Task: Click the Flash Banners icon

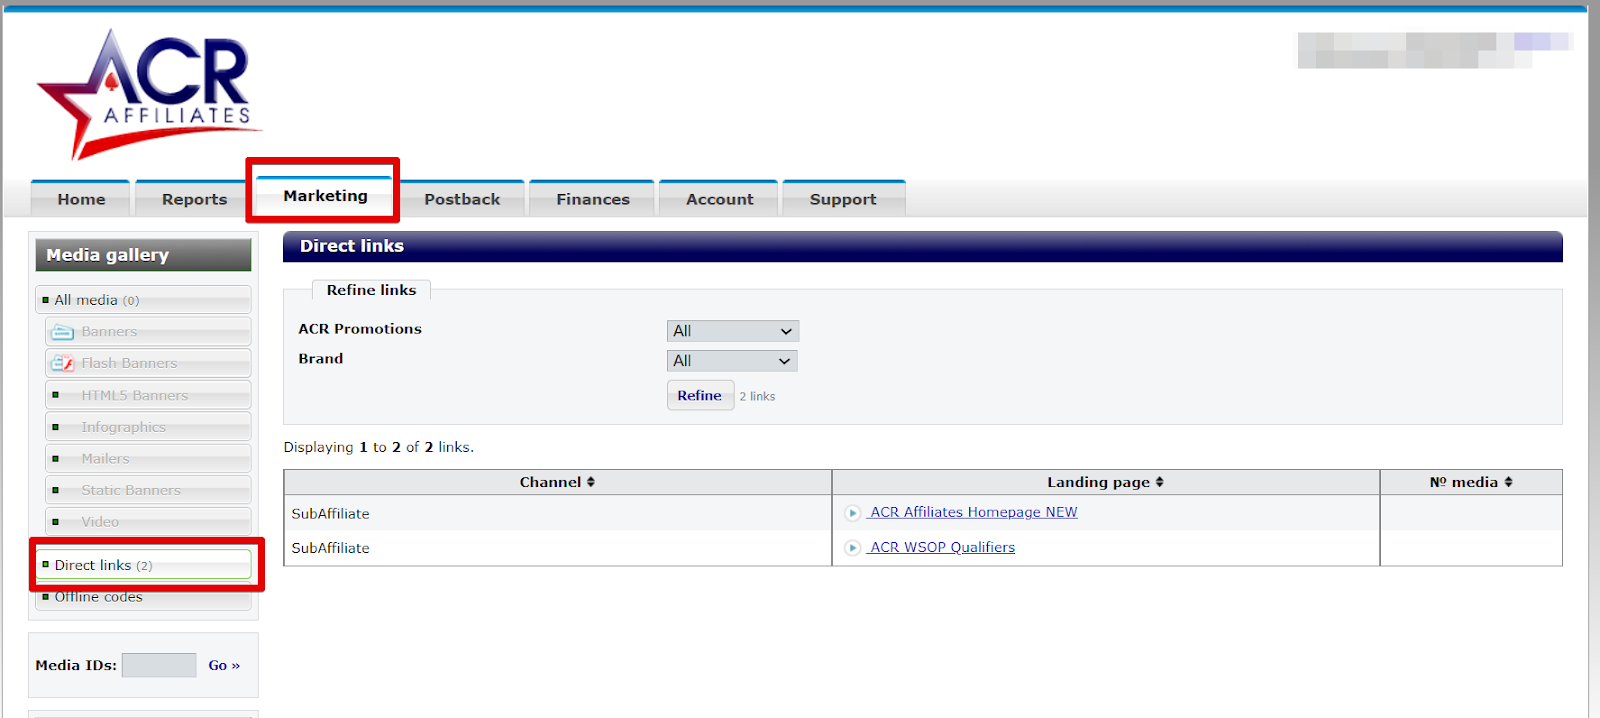Action: [x=63, y=364]
